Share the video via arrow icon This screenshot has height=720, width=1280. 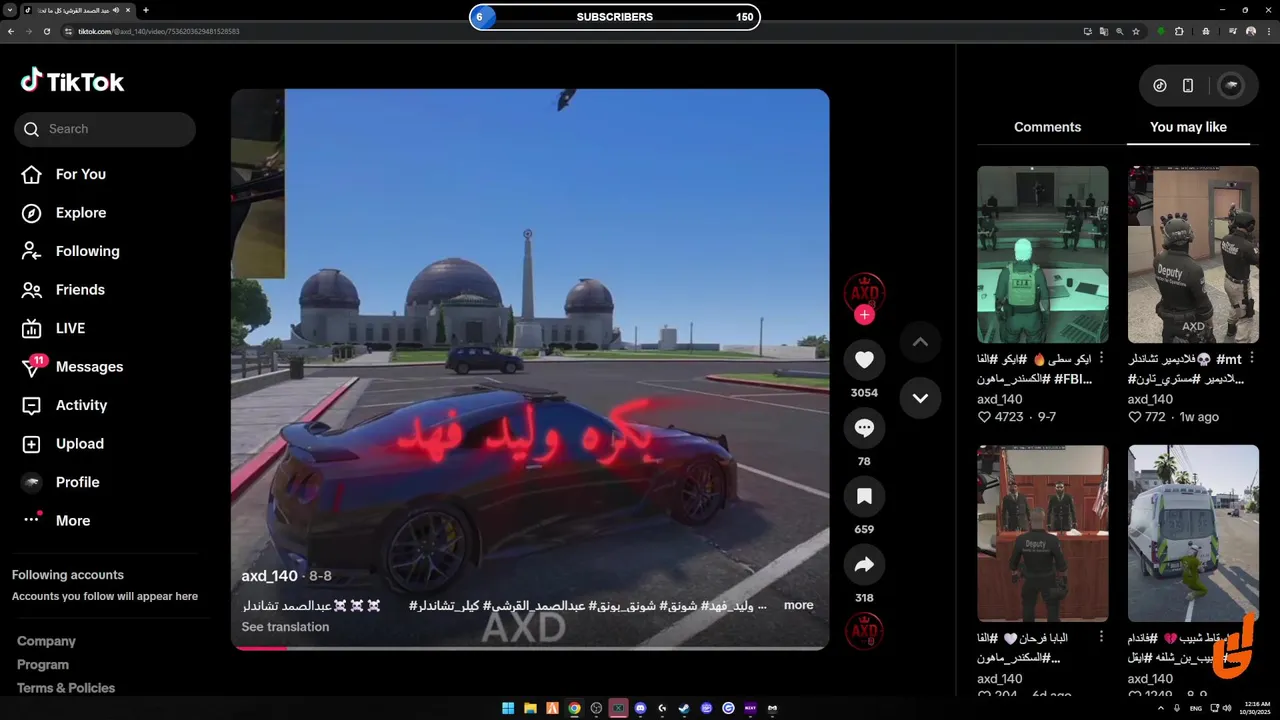864,565
